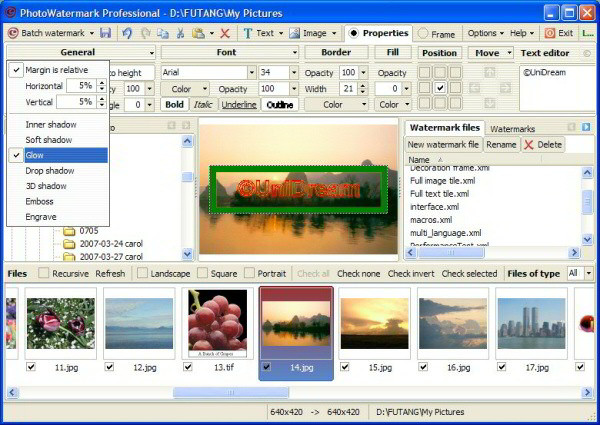Open the font size 34 dropdown
This screenshot has height=425, width=600.
point(293,72)
